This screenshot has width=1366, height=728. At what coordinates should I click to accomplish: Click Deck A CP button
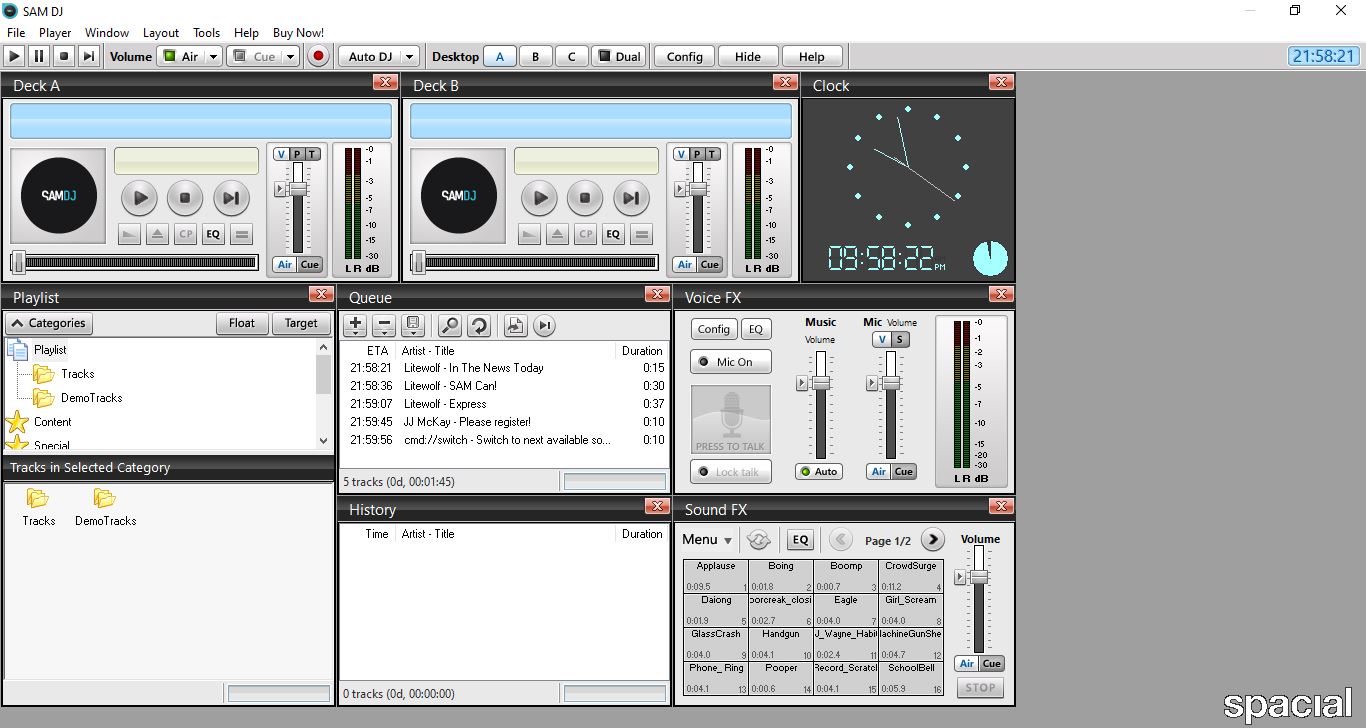(185, 235)
